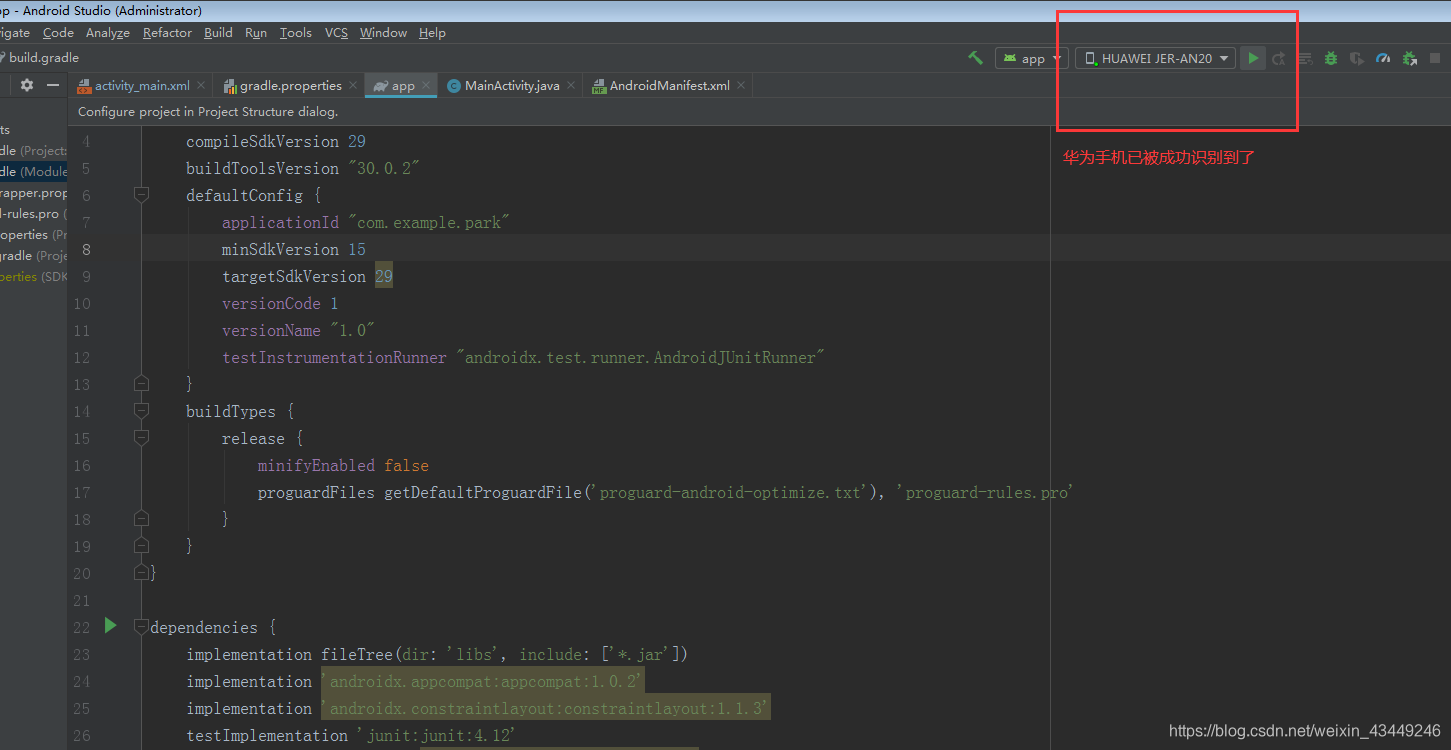The image size is (1451, 750).
Task: Close the app editor tab
Action: (x=427, y=86)
